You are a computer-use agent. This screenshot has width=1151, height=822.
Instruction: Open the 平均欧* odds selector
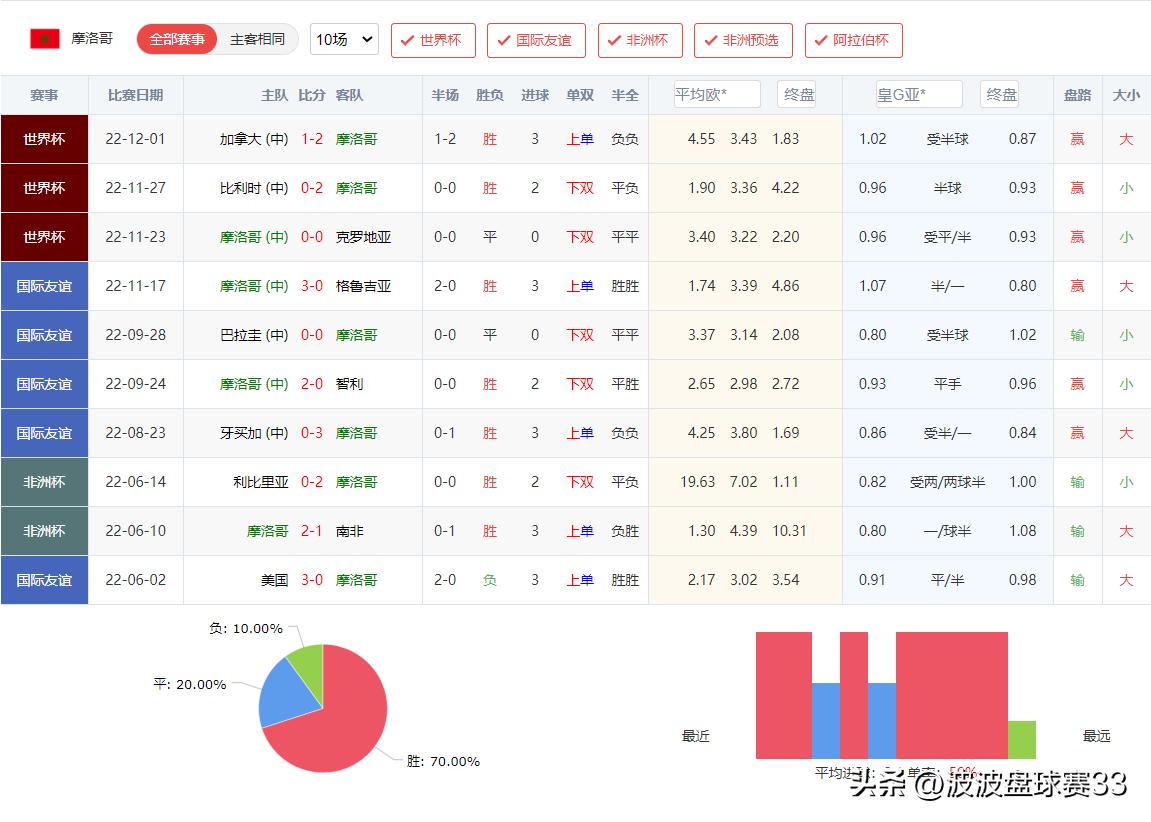[716, 93]
